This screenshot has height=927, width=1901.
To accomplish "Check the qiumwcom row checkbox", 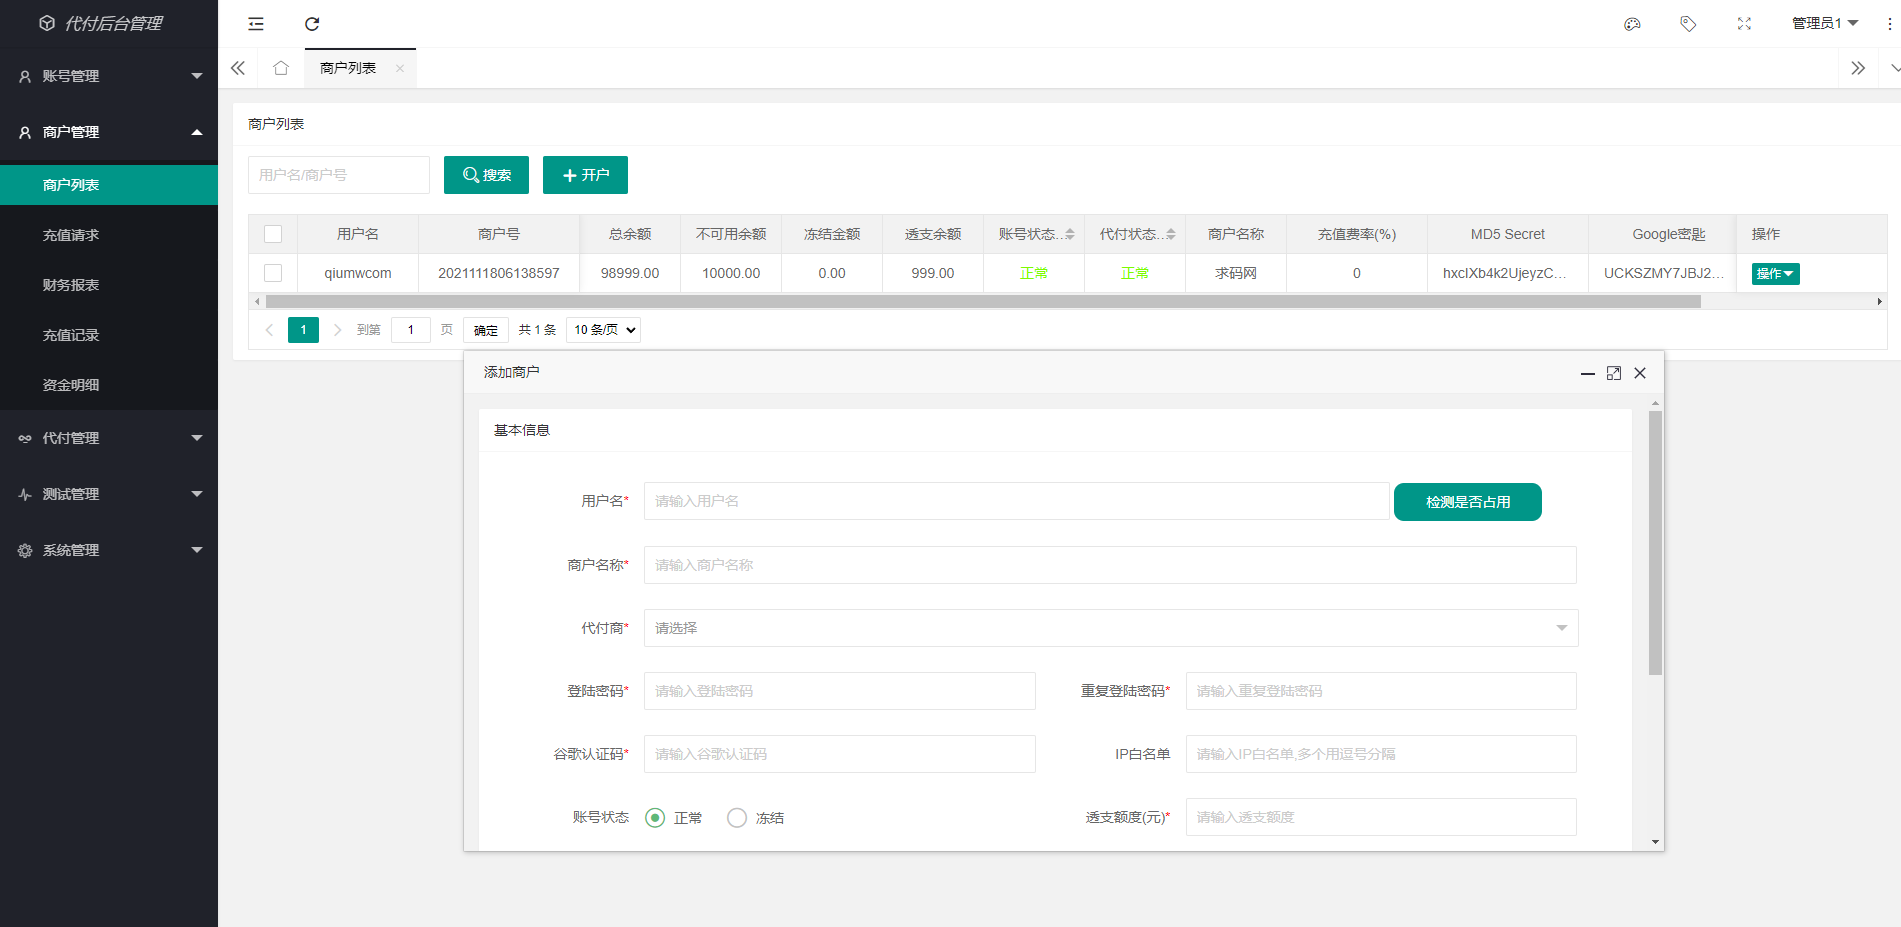I will [x=273, y=273].
